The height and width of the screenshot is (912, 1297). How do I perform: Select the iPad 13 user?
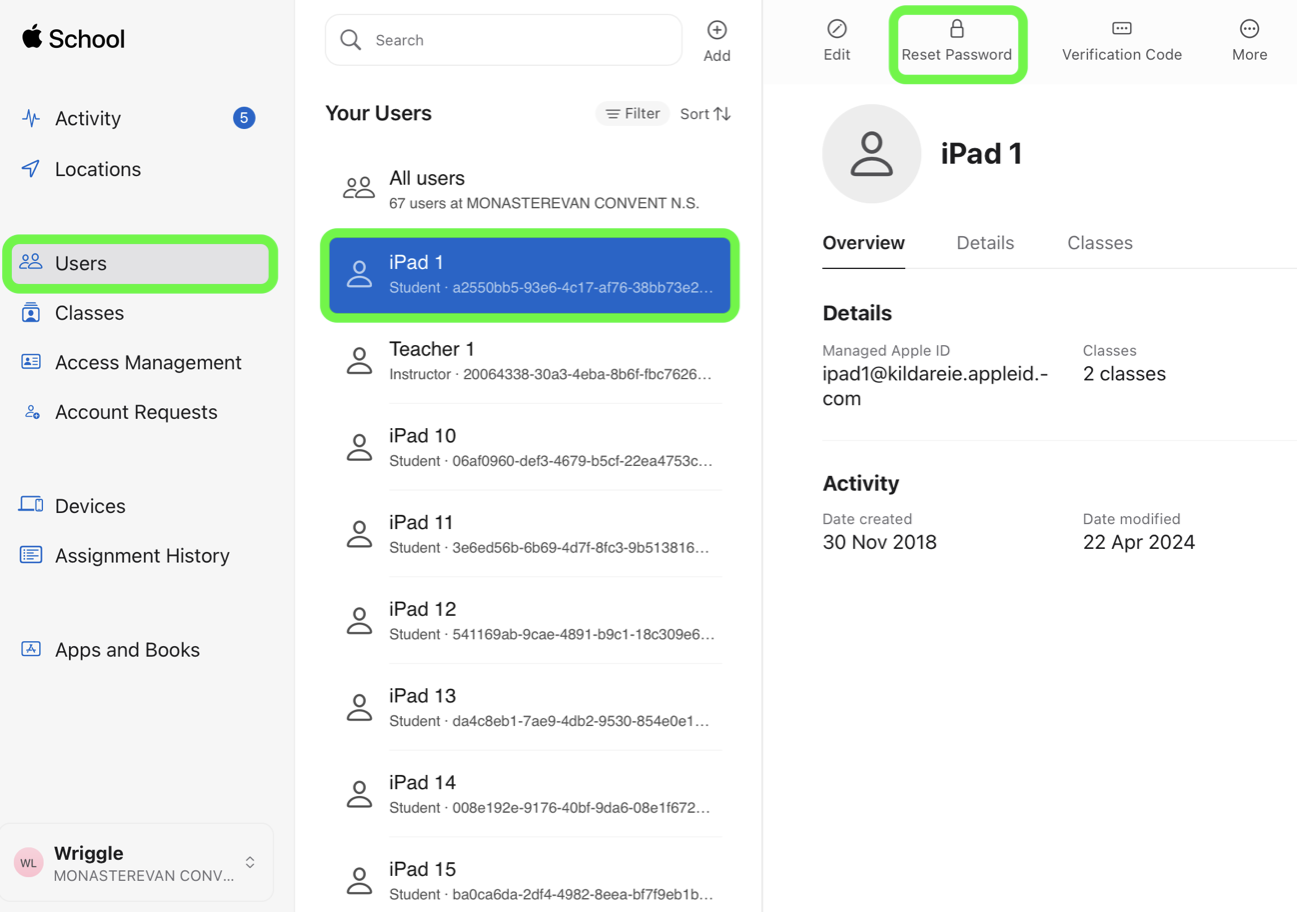point(530,707)
